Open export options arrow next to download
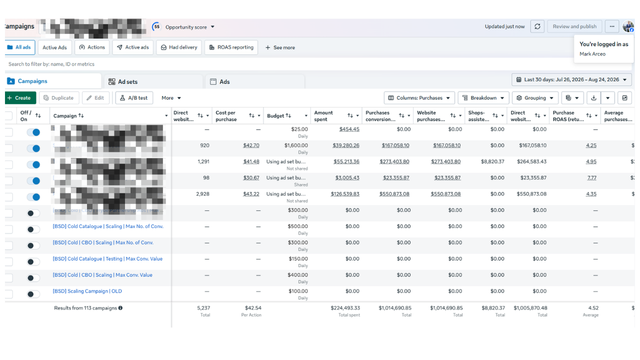The height and width of the screenshot is (360, 640). pos(608,98)
